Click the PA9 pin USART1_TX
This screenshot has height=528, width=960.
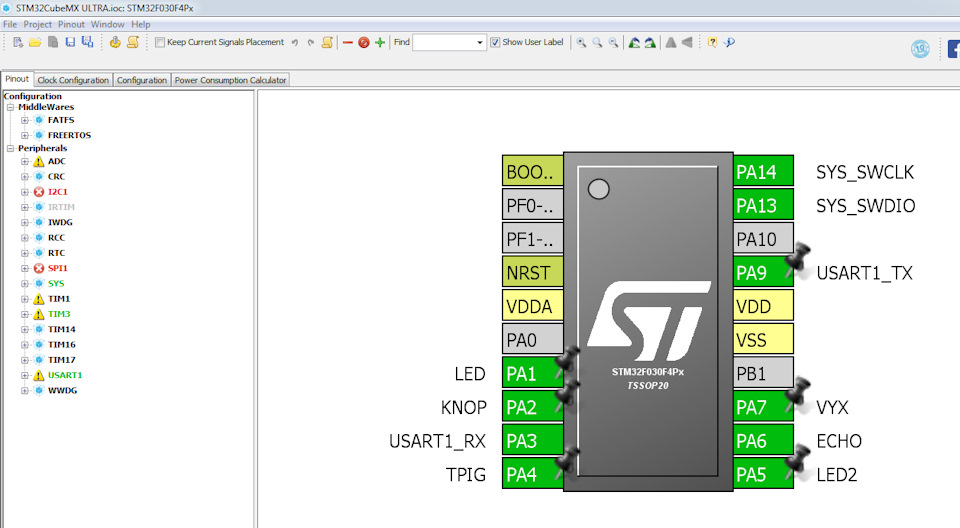pyautogui.click(x=763, y=273)
